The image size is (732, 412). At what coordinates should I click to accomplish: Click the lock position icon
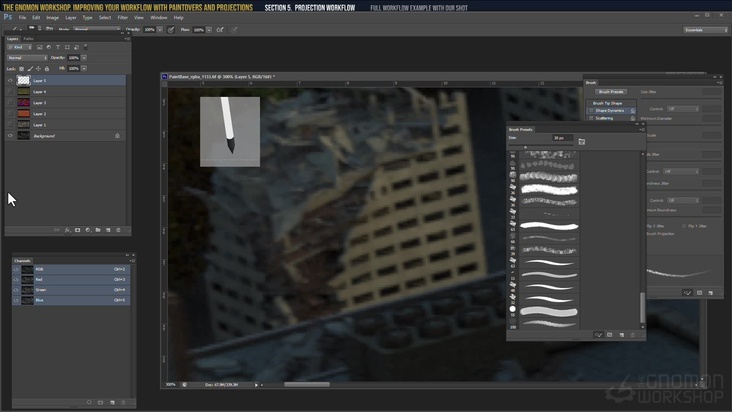(38, 69)
